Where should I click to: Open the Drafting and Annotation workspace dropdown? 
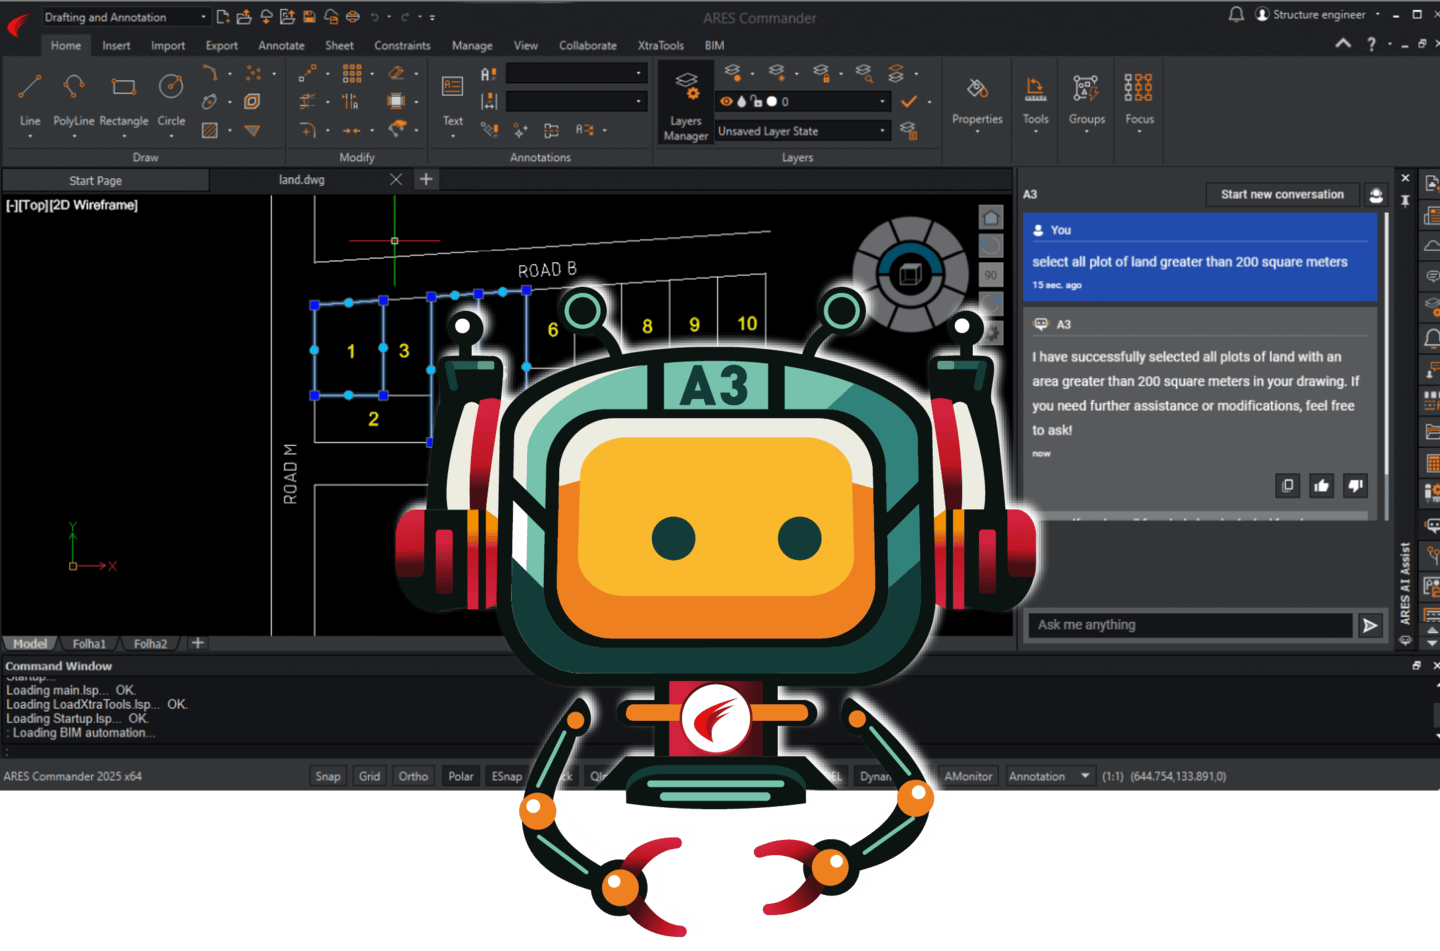coord(125,17)
